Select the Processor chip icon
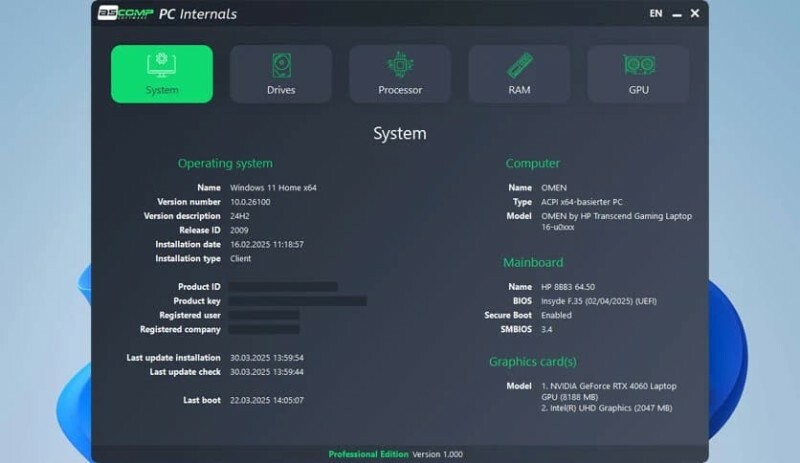The width and height of the screenshot is (800, 463). click(x=400, y=65)
